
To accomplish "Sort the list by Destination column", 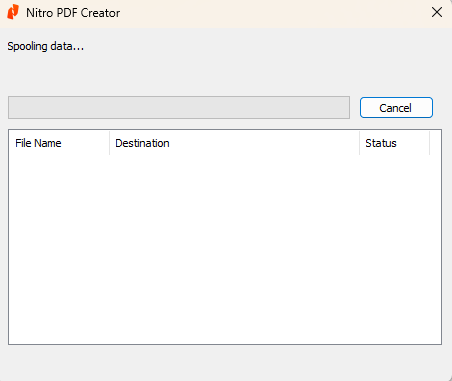I will (x=234, y=143).
